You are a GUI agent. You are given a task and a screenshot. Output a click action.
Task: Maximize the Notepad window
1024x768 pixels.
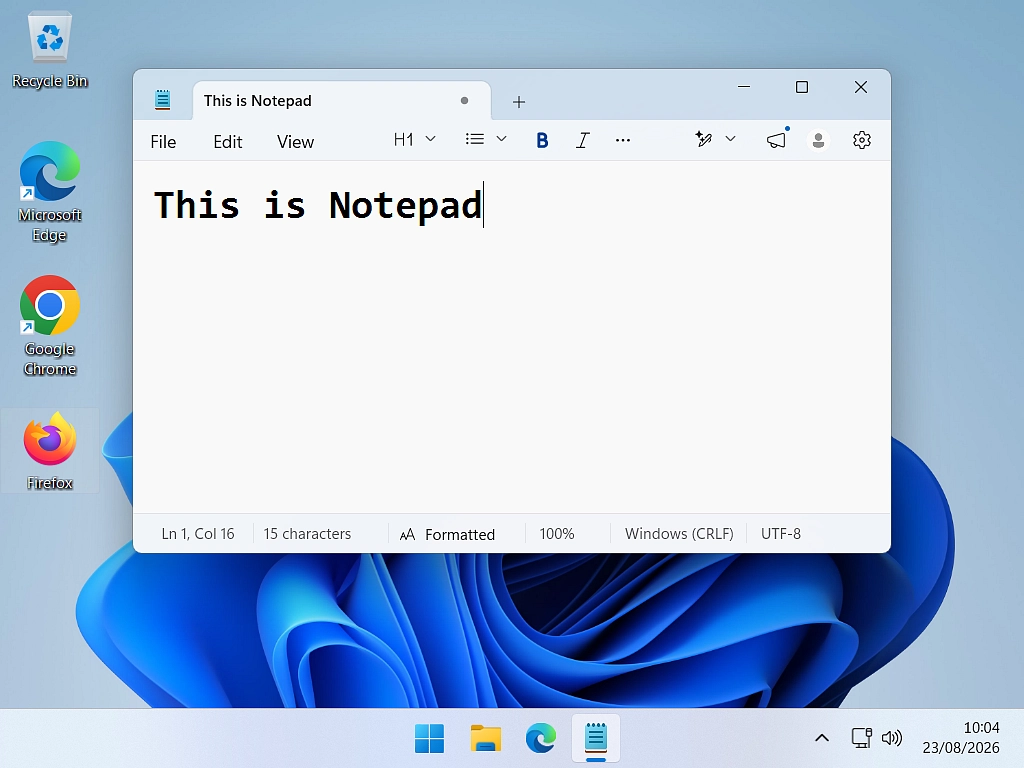click(802, 87)
